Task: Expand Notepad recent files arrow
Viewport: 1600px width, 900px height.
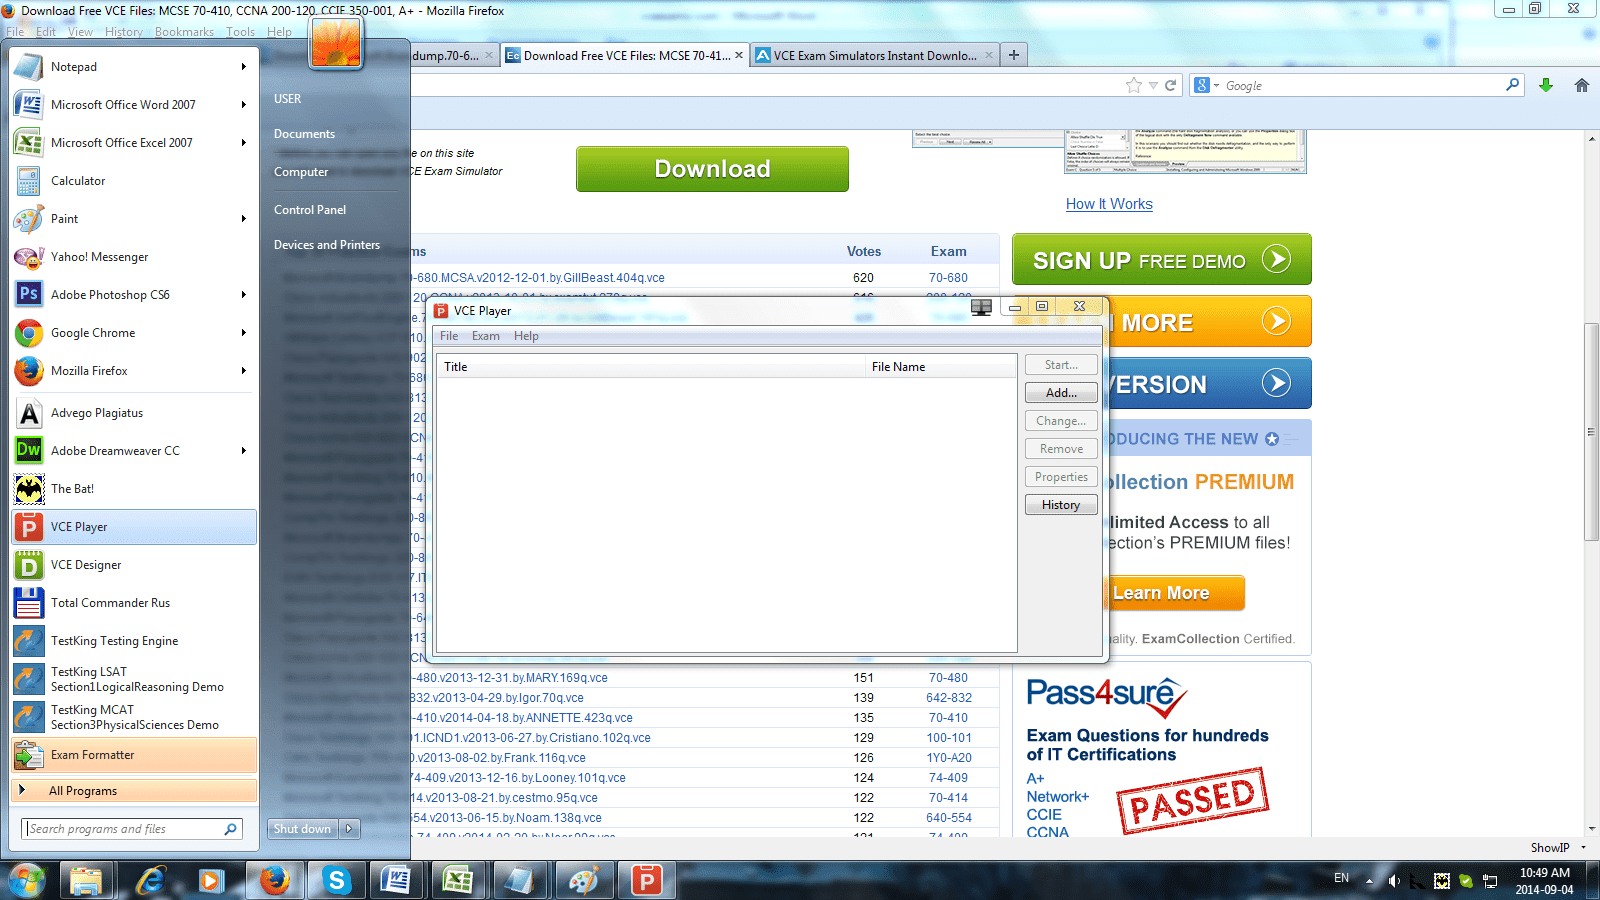Action: [243, 67]
